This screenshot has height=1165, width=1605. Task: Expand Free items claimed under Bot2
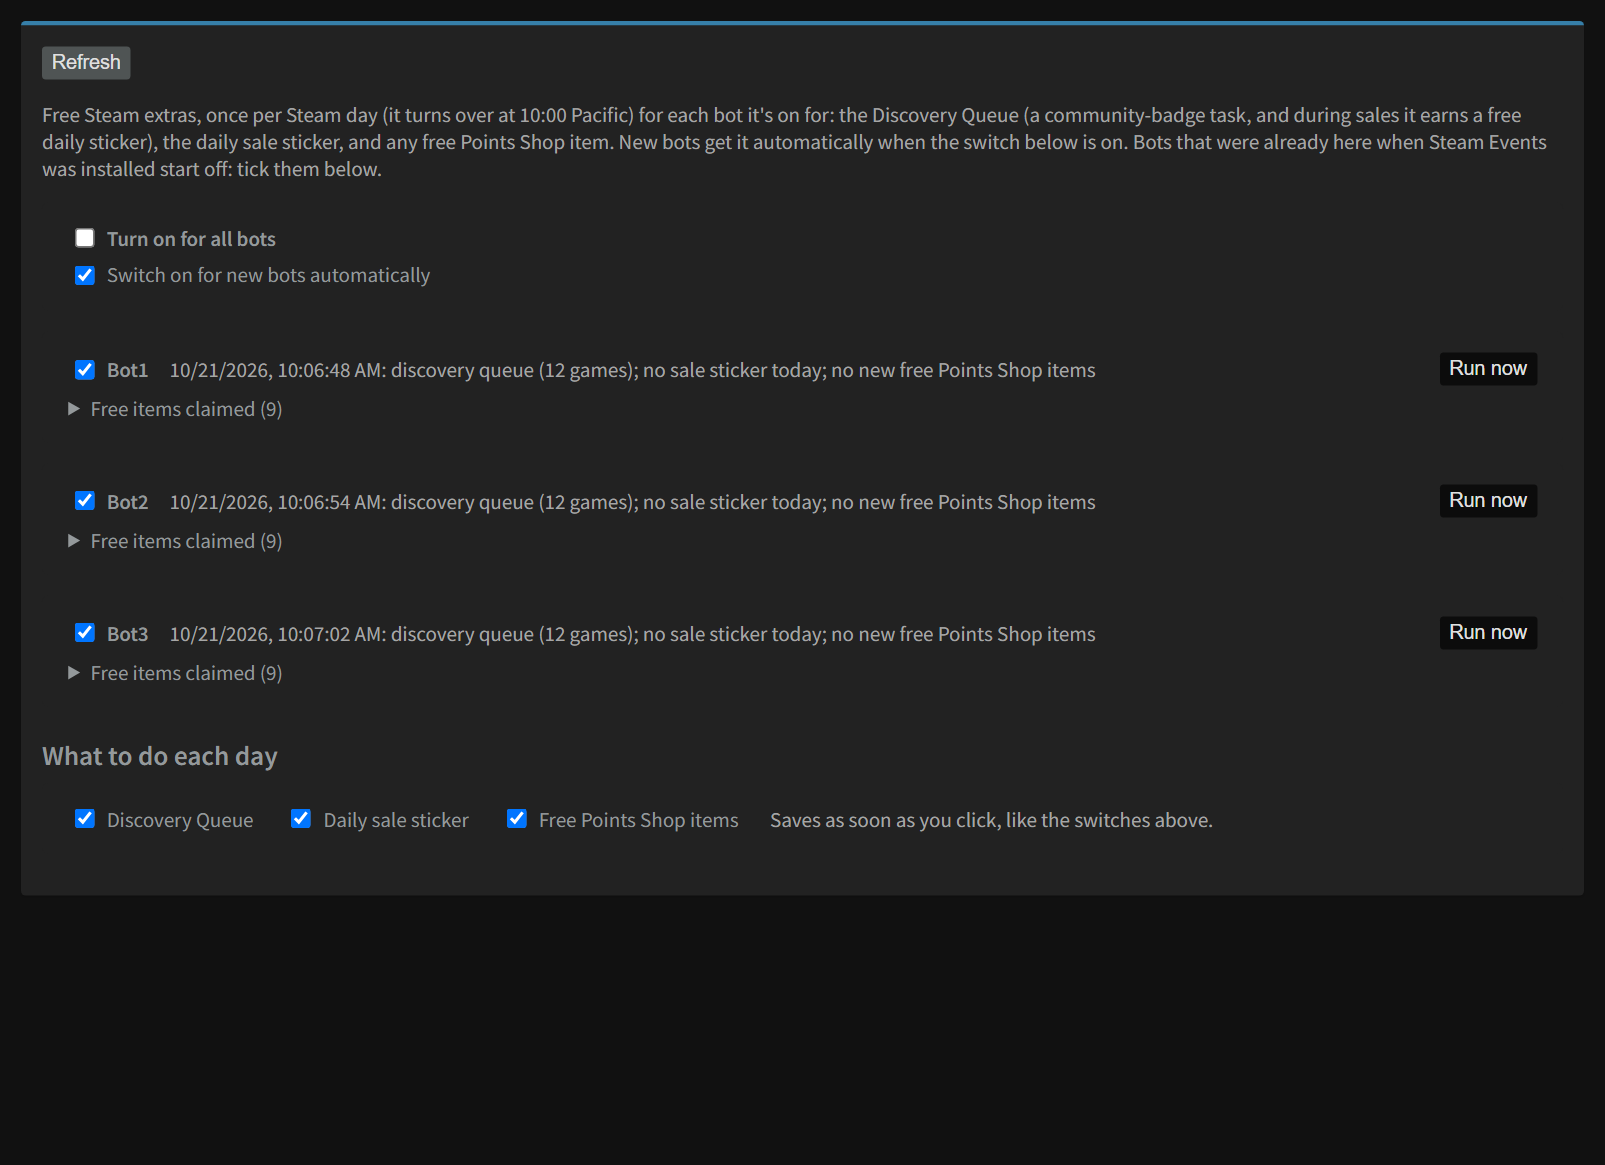(x=175, y=541)
